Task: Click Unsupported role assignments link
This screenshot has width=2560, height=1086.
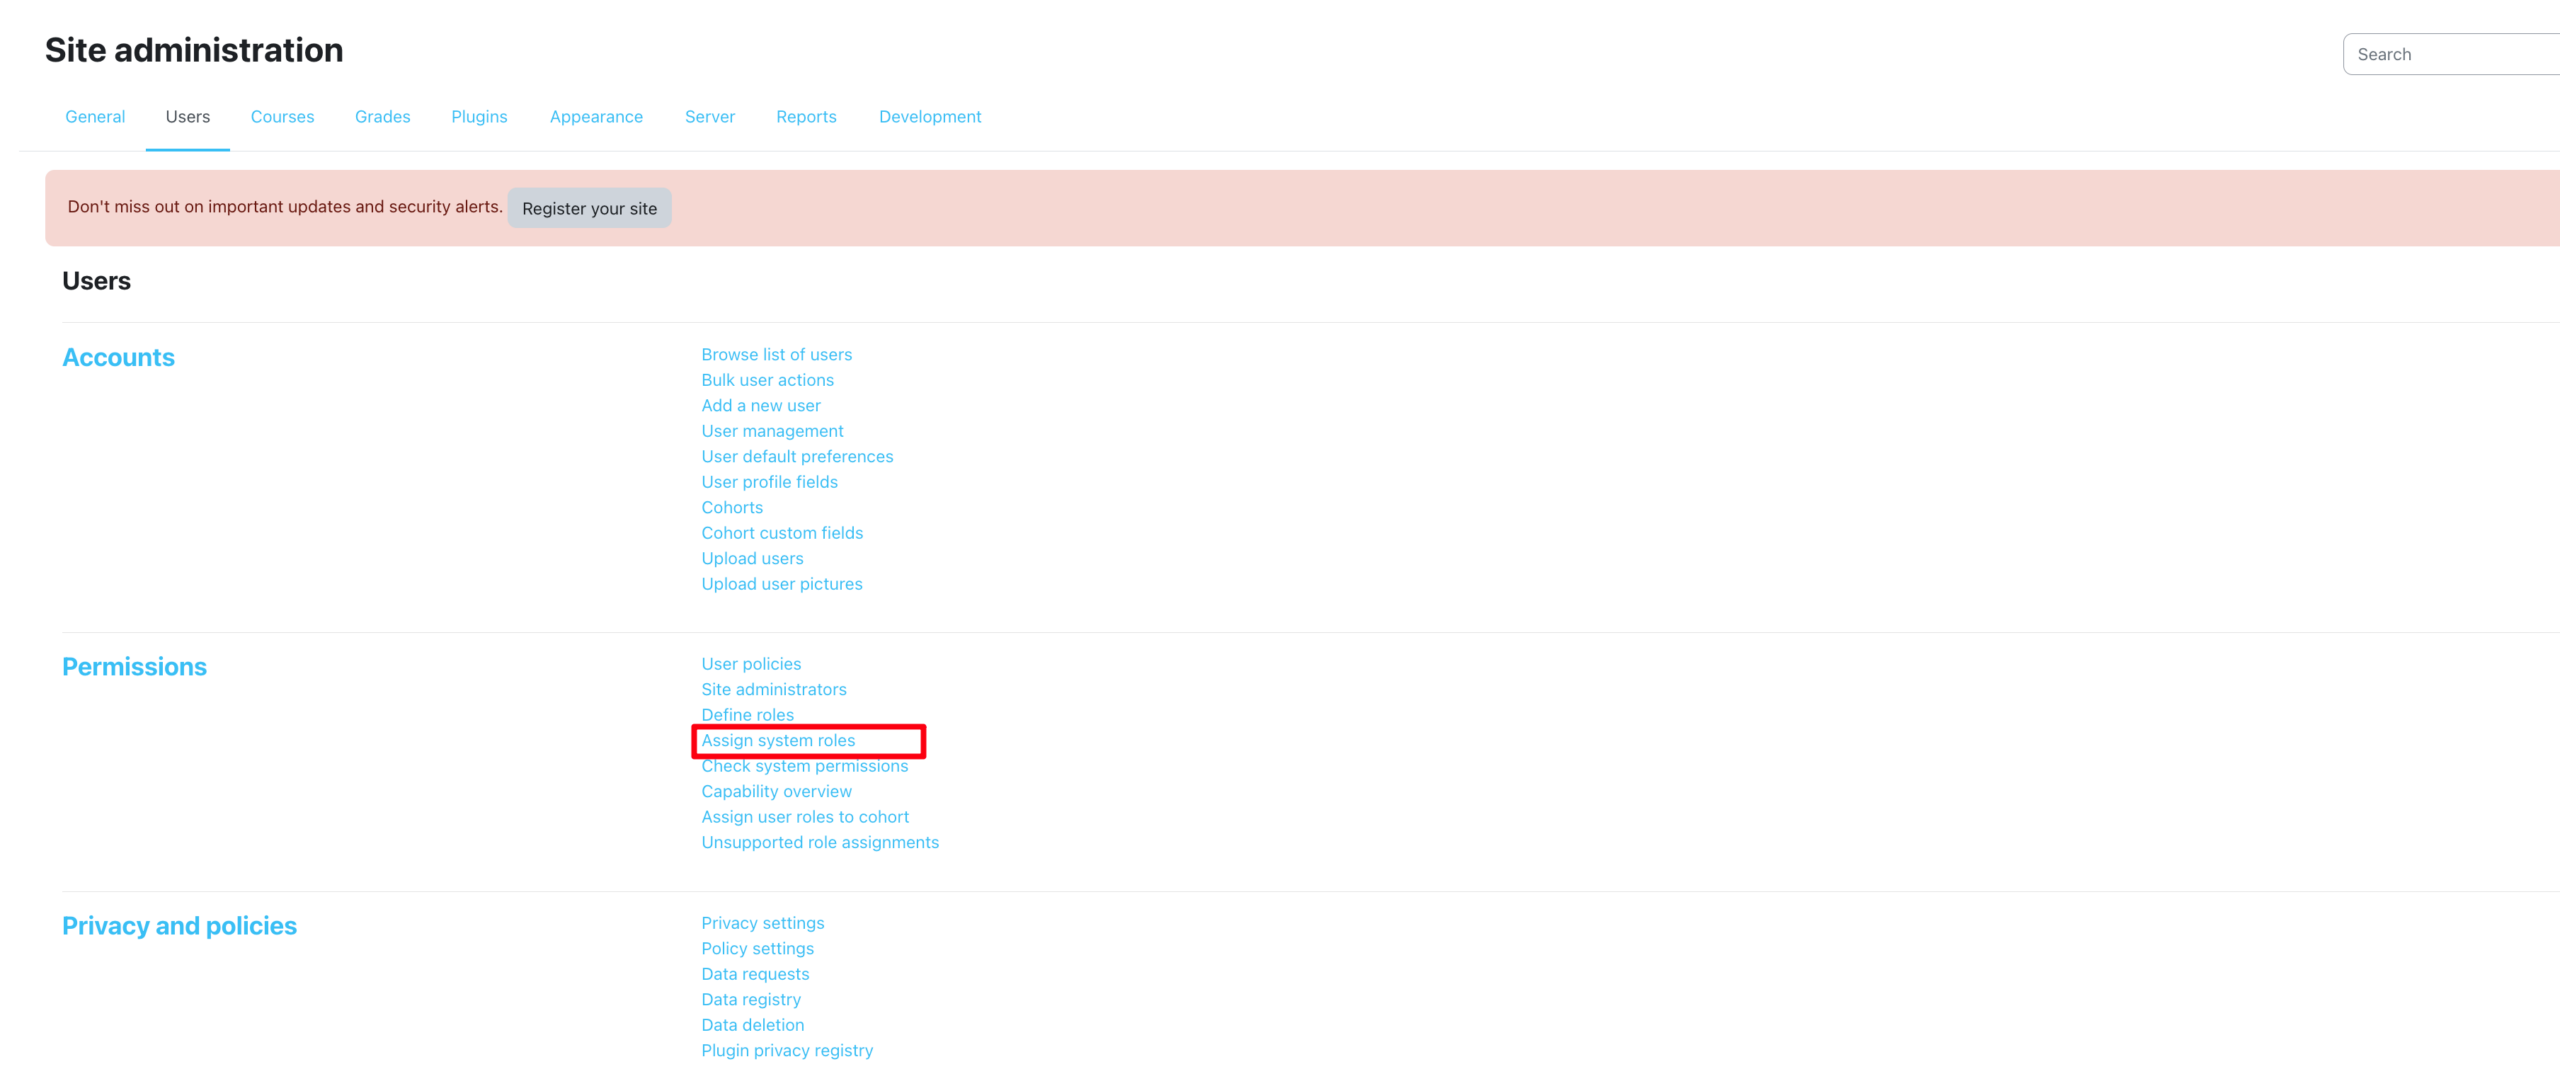Action: point(819,842)
